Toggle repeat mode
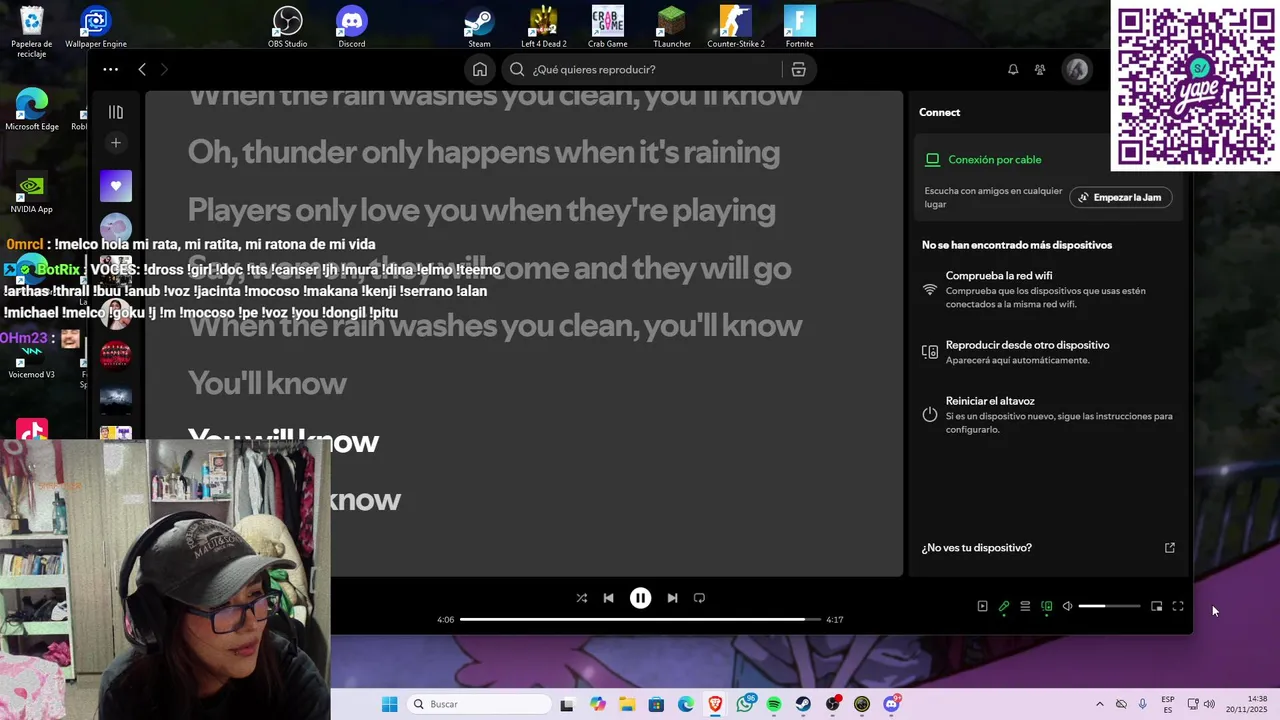Viewport: 1280px width, 720px height. pos(699,598)
